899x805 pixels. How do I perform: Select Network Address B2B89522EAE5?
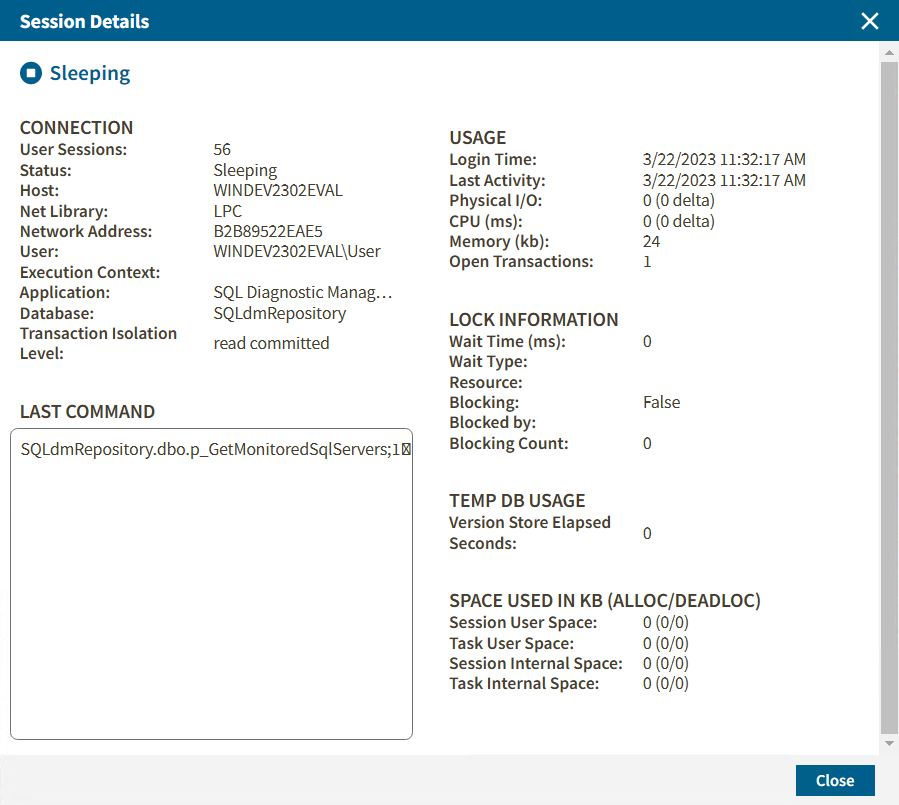268,231
